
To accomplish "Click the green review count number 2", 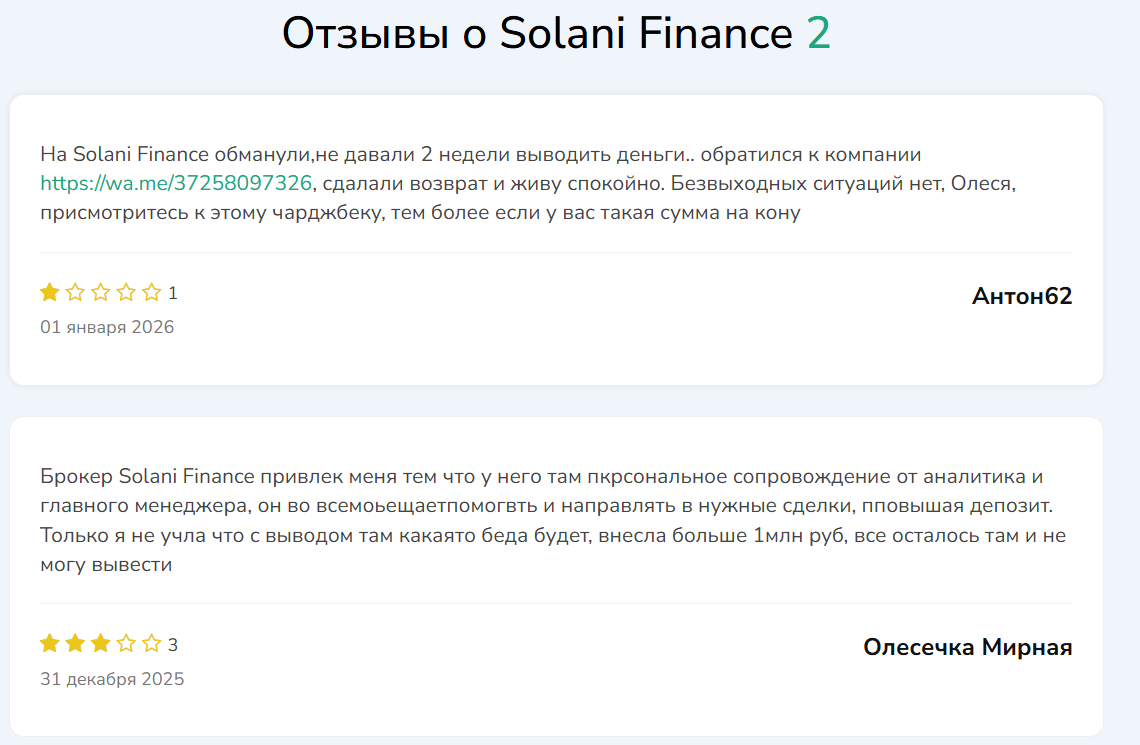I will (819, 34).
